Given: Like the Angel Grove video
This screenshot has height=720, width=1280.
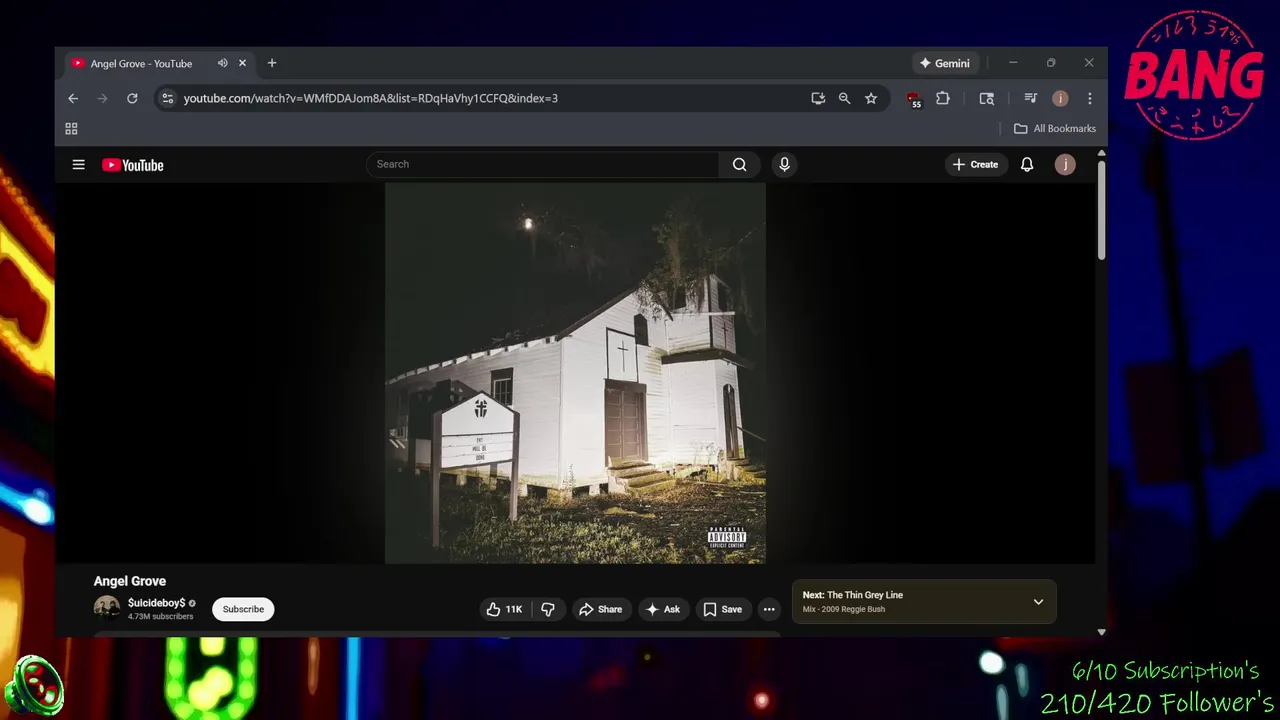Looking at the screenshot, I should pos(505,609).
